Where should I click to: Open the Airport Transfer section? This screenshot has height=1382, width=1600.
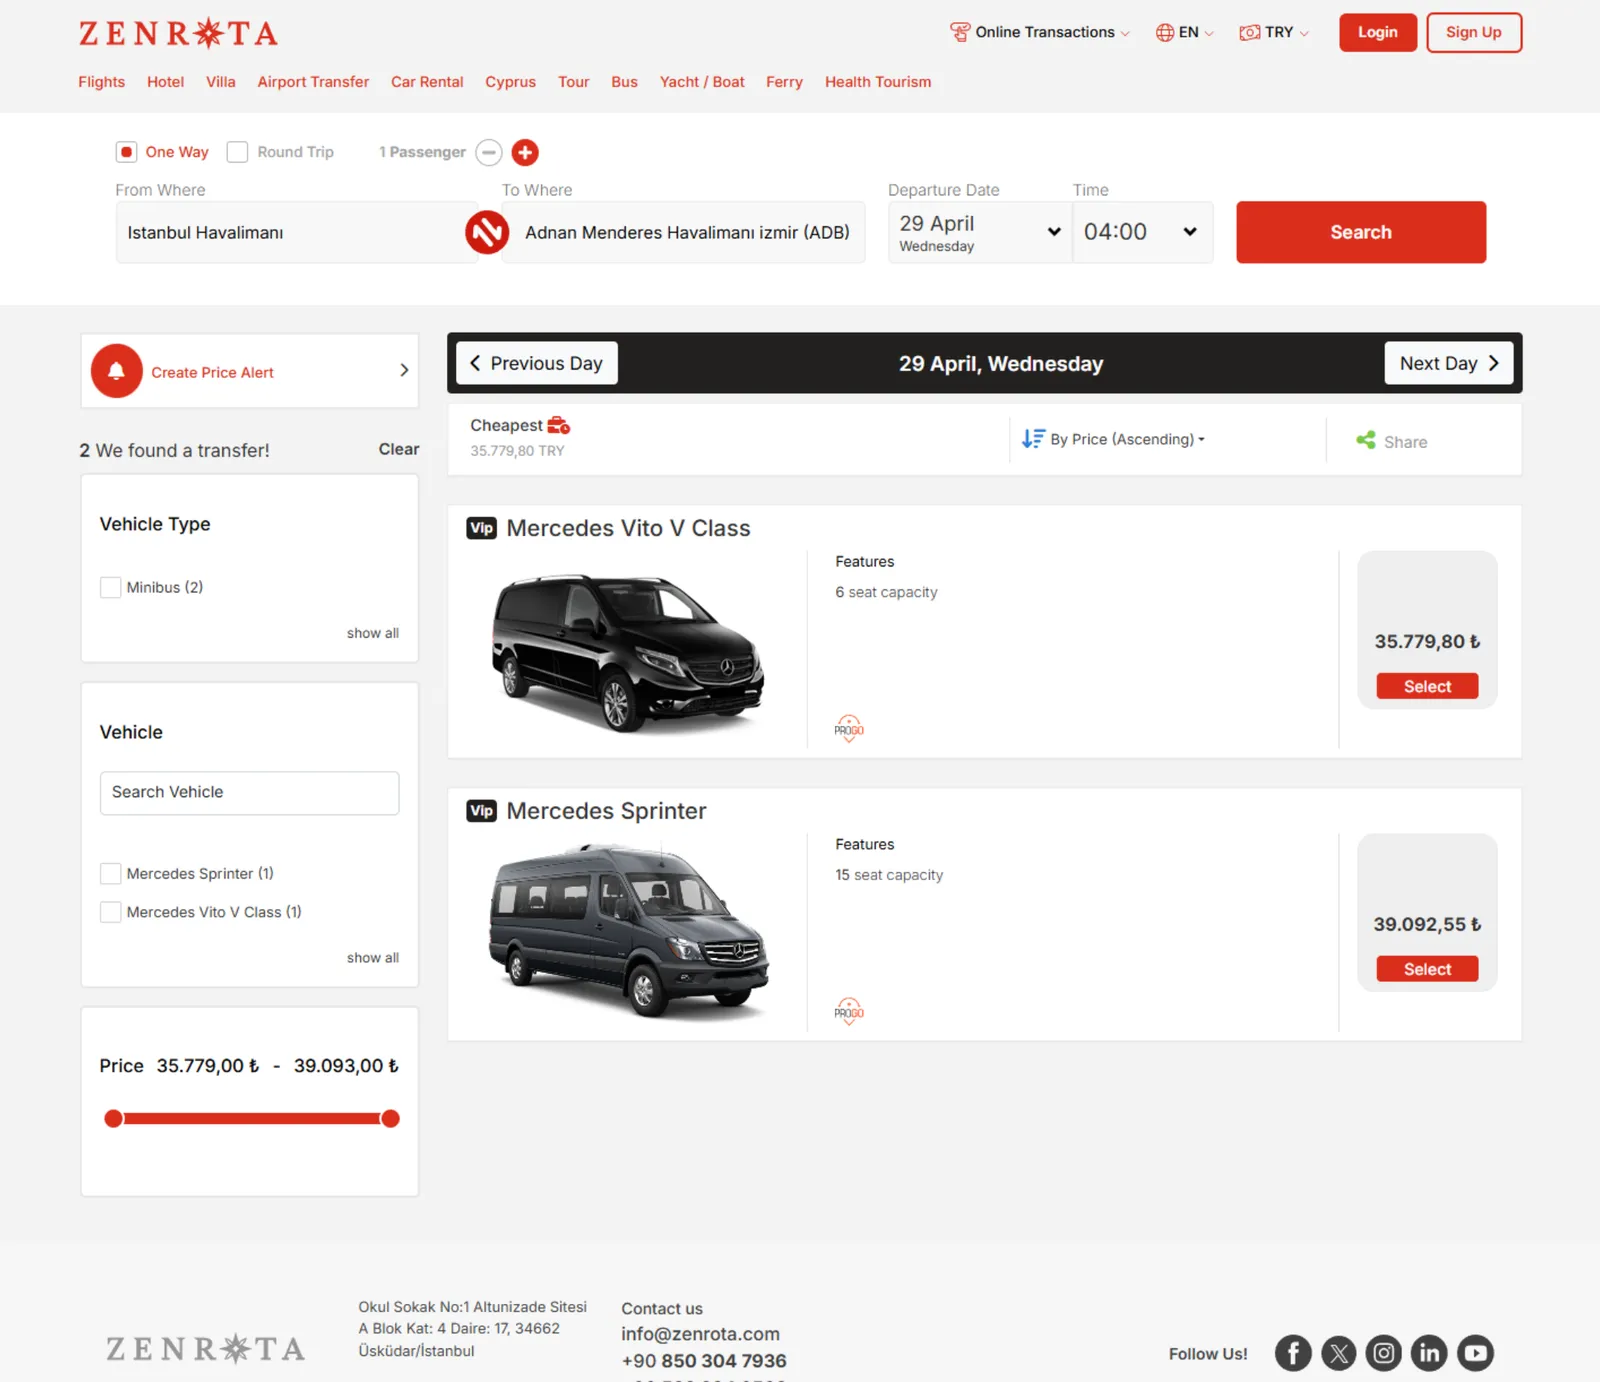coord(313,82)
